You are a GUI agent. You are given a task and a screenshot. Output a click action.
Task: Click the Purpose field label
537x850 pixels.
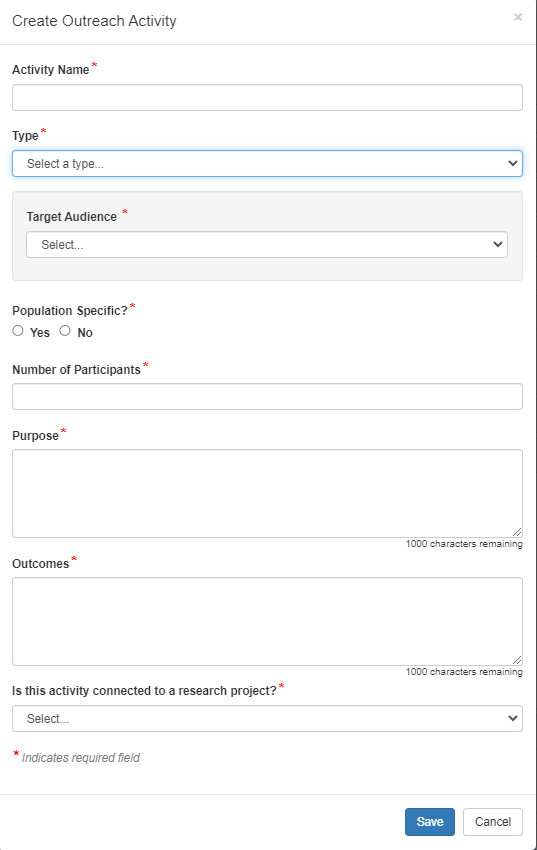[35, 436]
